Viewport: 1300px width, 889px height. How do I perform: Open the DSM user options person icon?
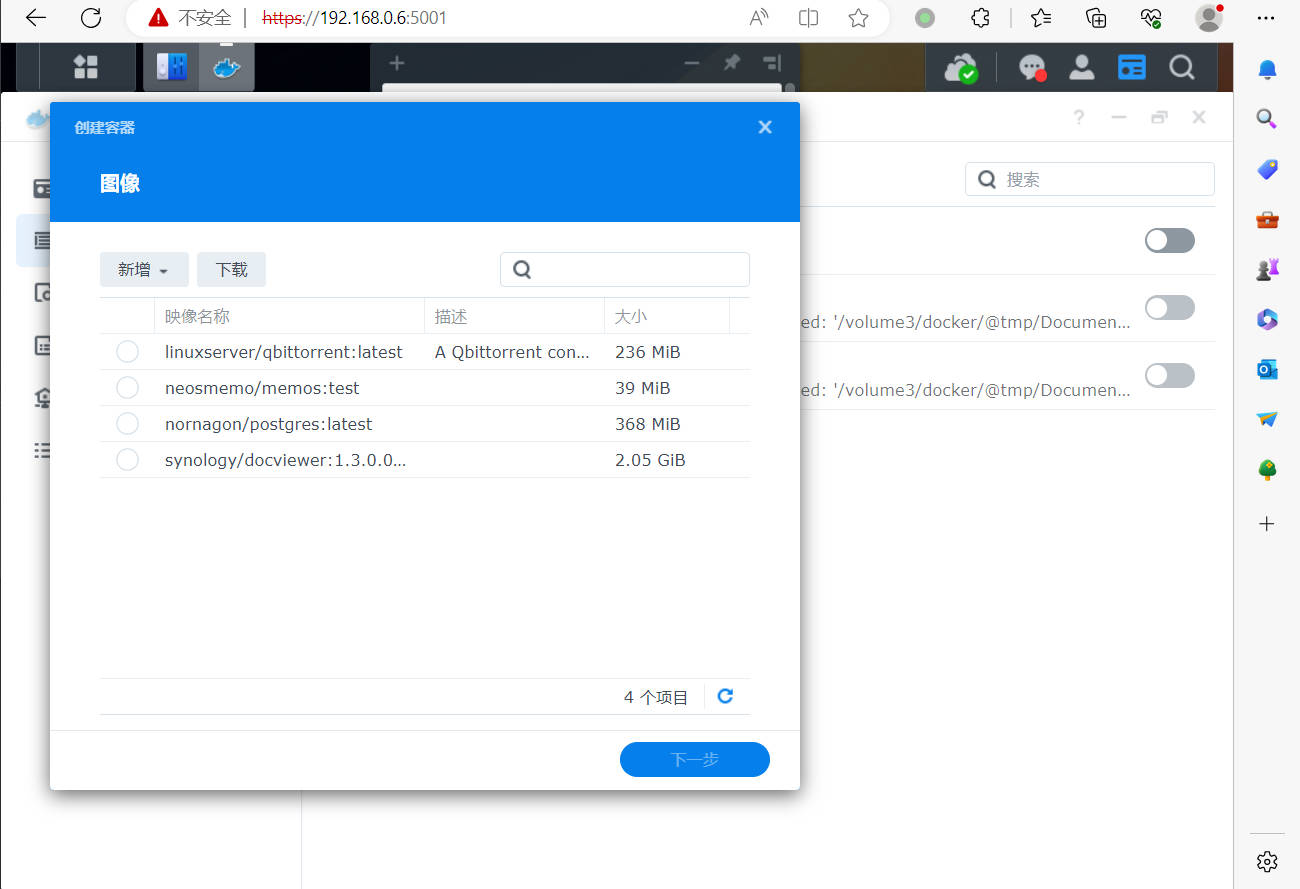[x=1081, y=67]
